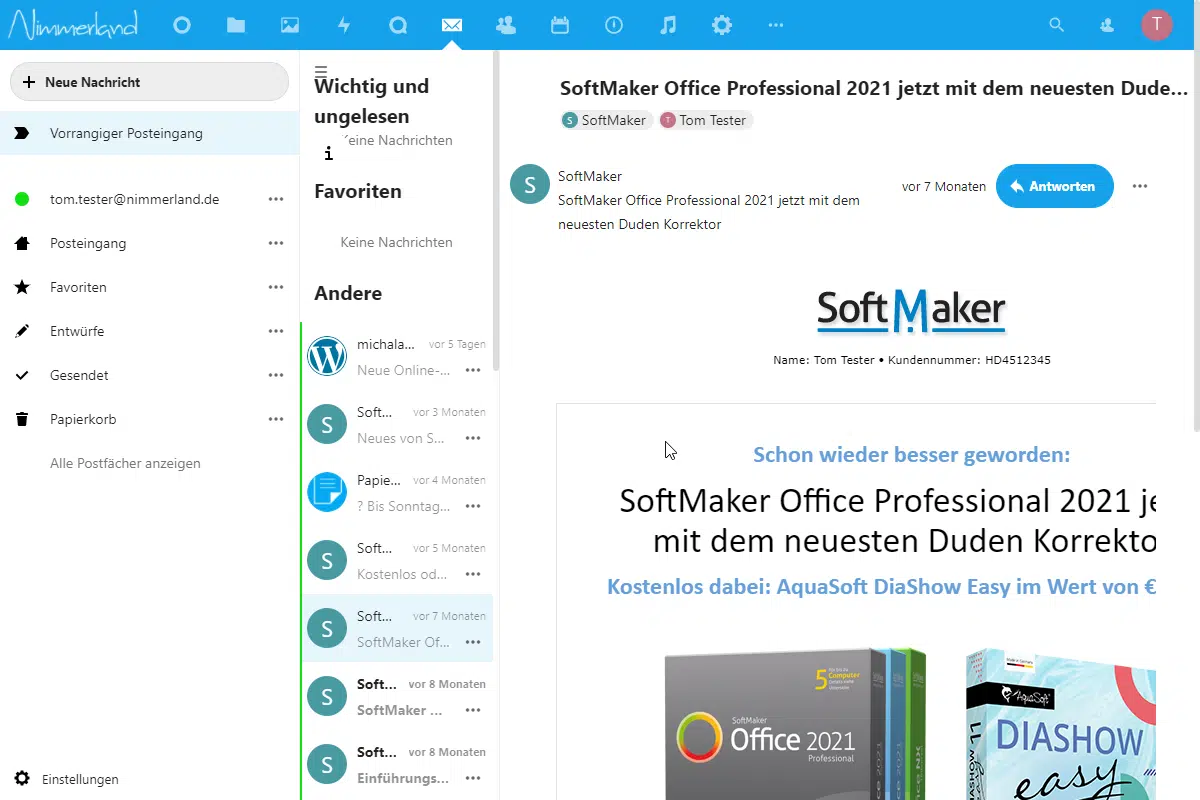The width and height of the screenshot is (1200, 800).
Task: Open the three-dot menu for Gesendet
Action: coord(276,375)
